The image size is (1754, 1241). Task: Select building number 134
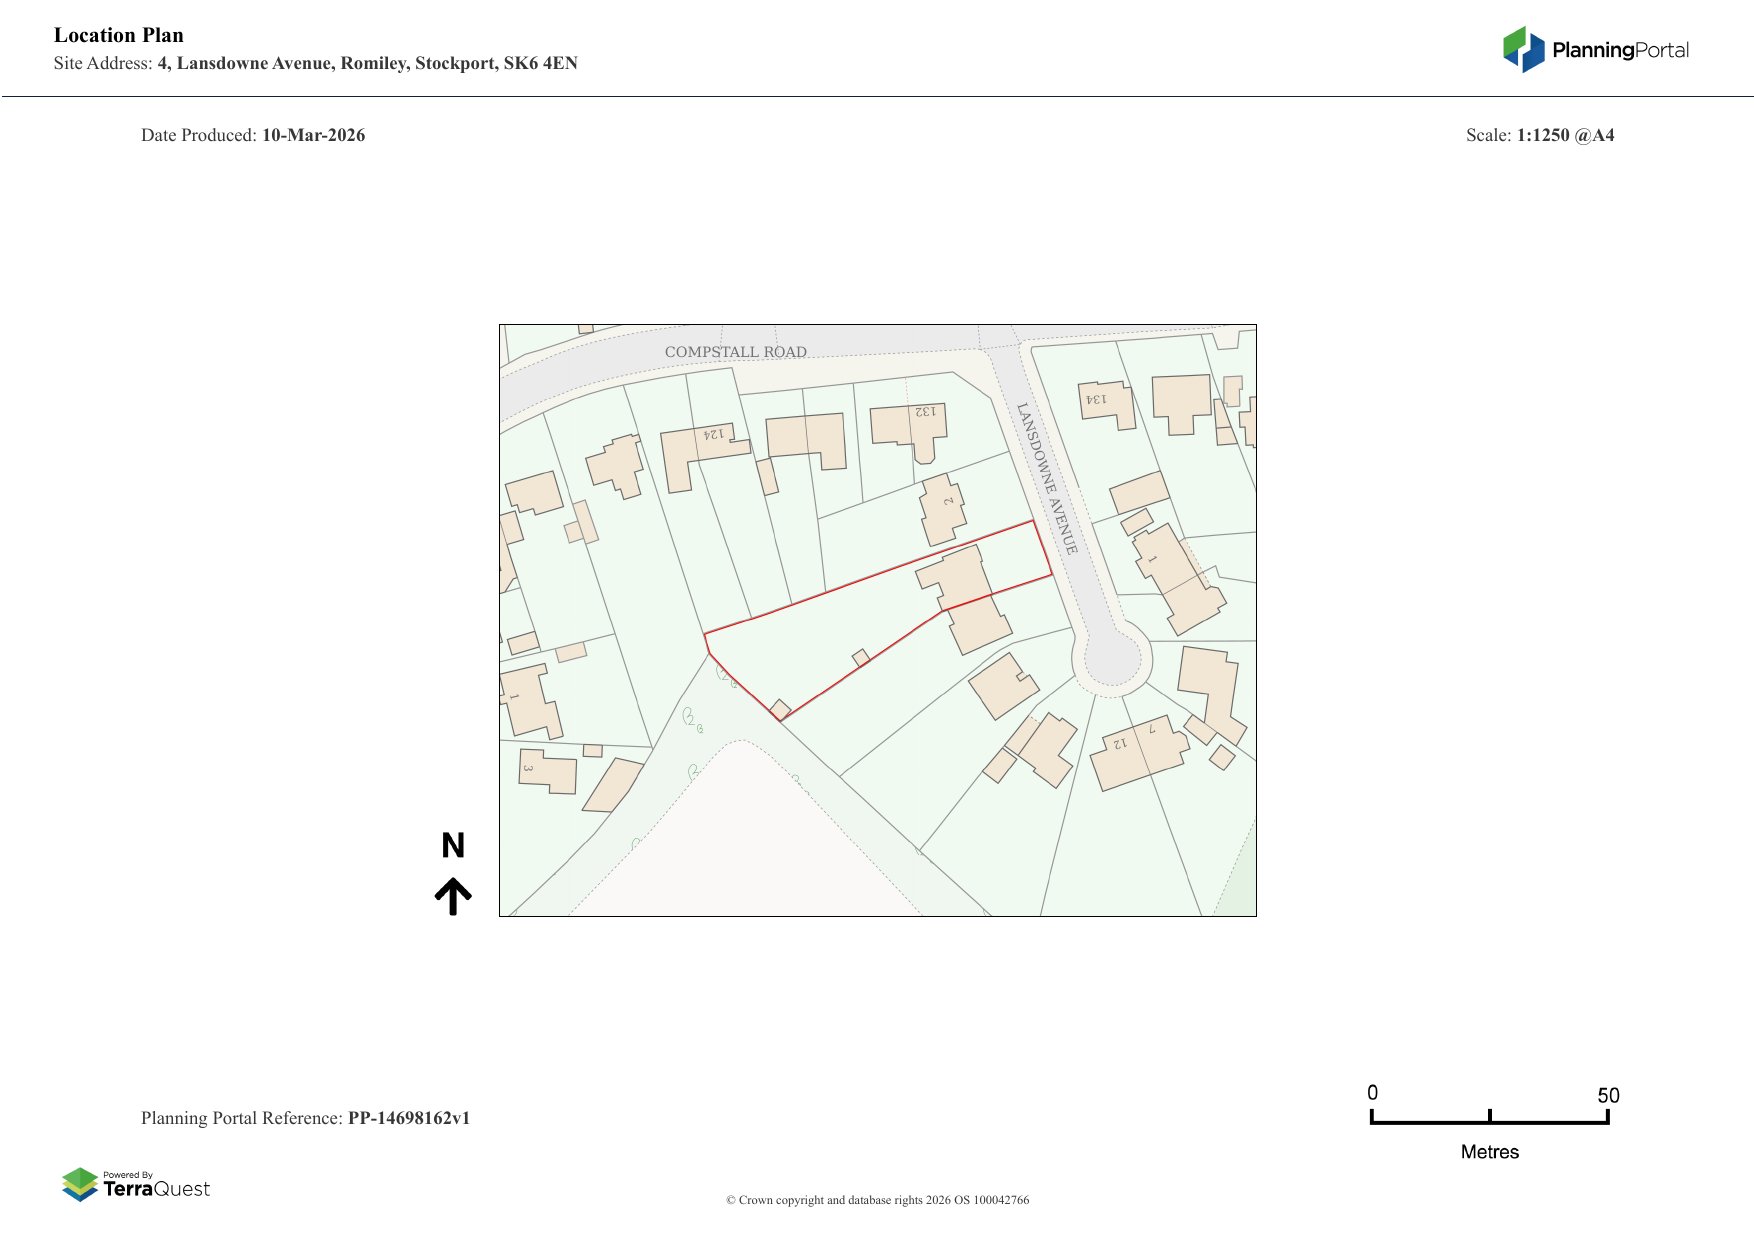pos(1108,403)
